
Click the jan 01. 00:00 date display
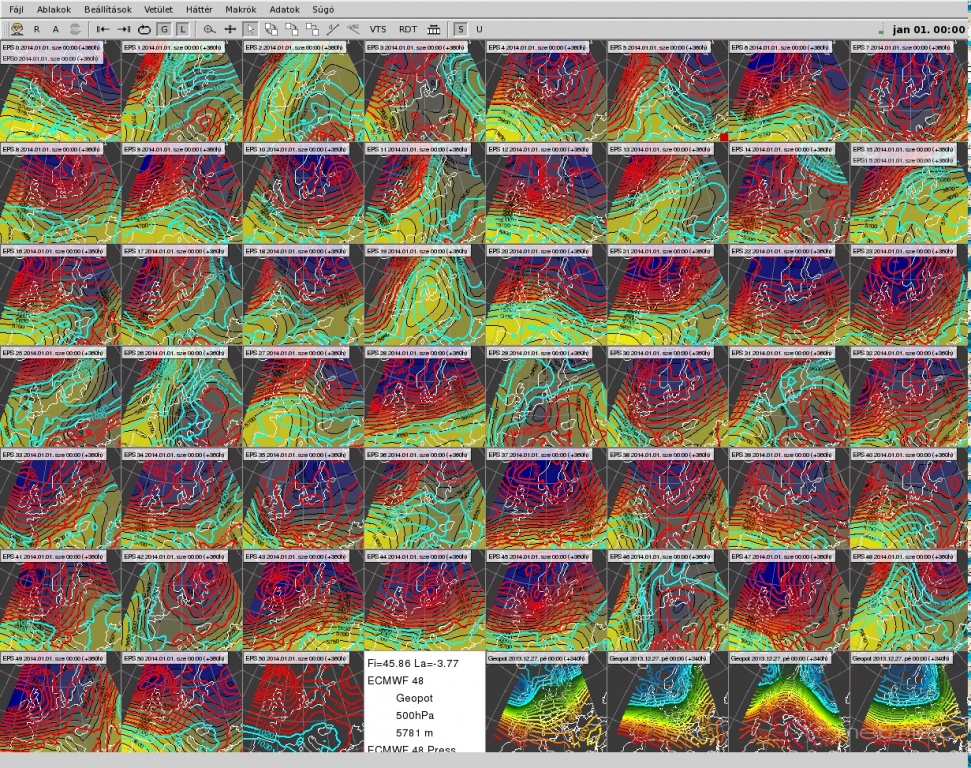pyautogui.click(x=928, y=30)
